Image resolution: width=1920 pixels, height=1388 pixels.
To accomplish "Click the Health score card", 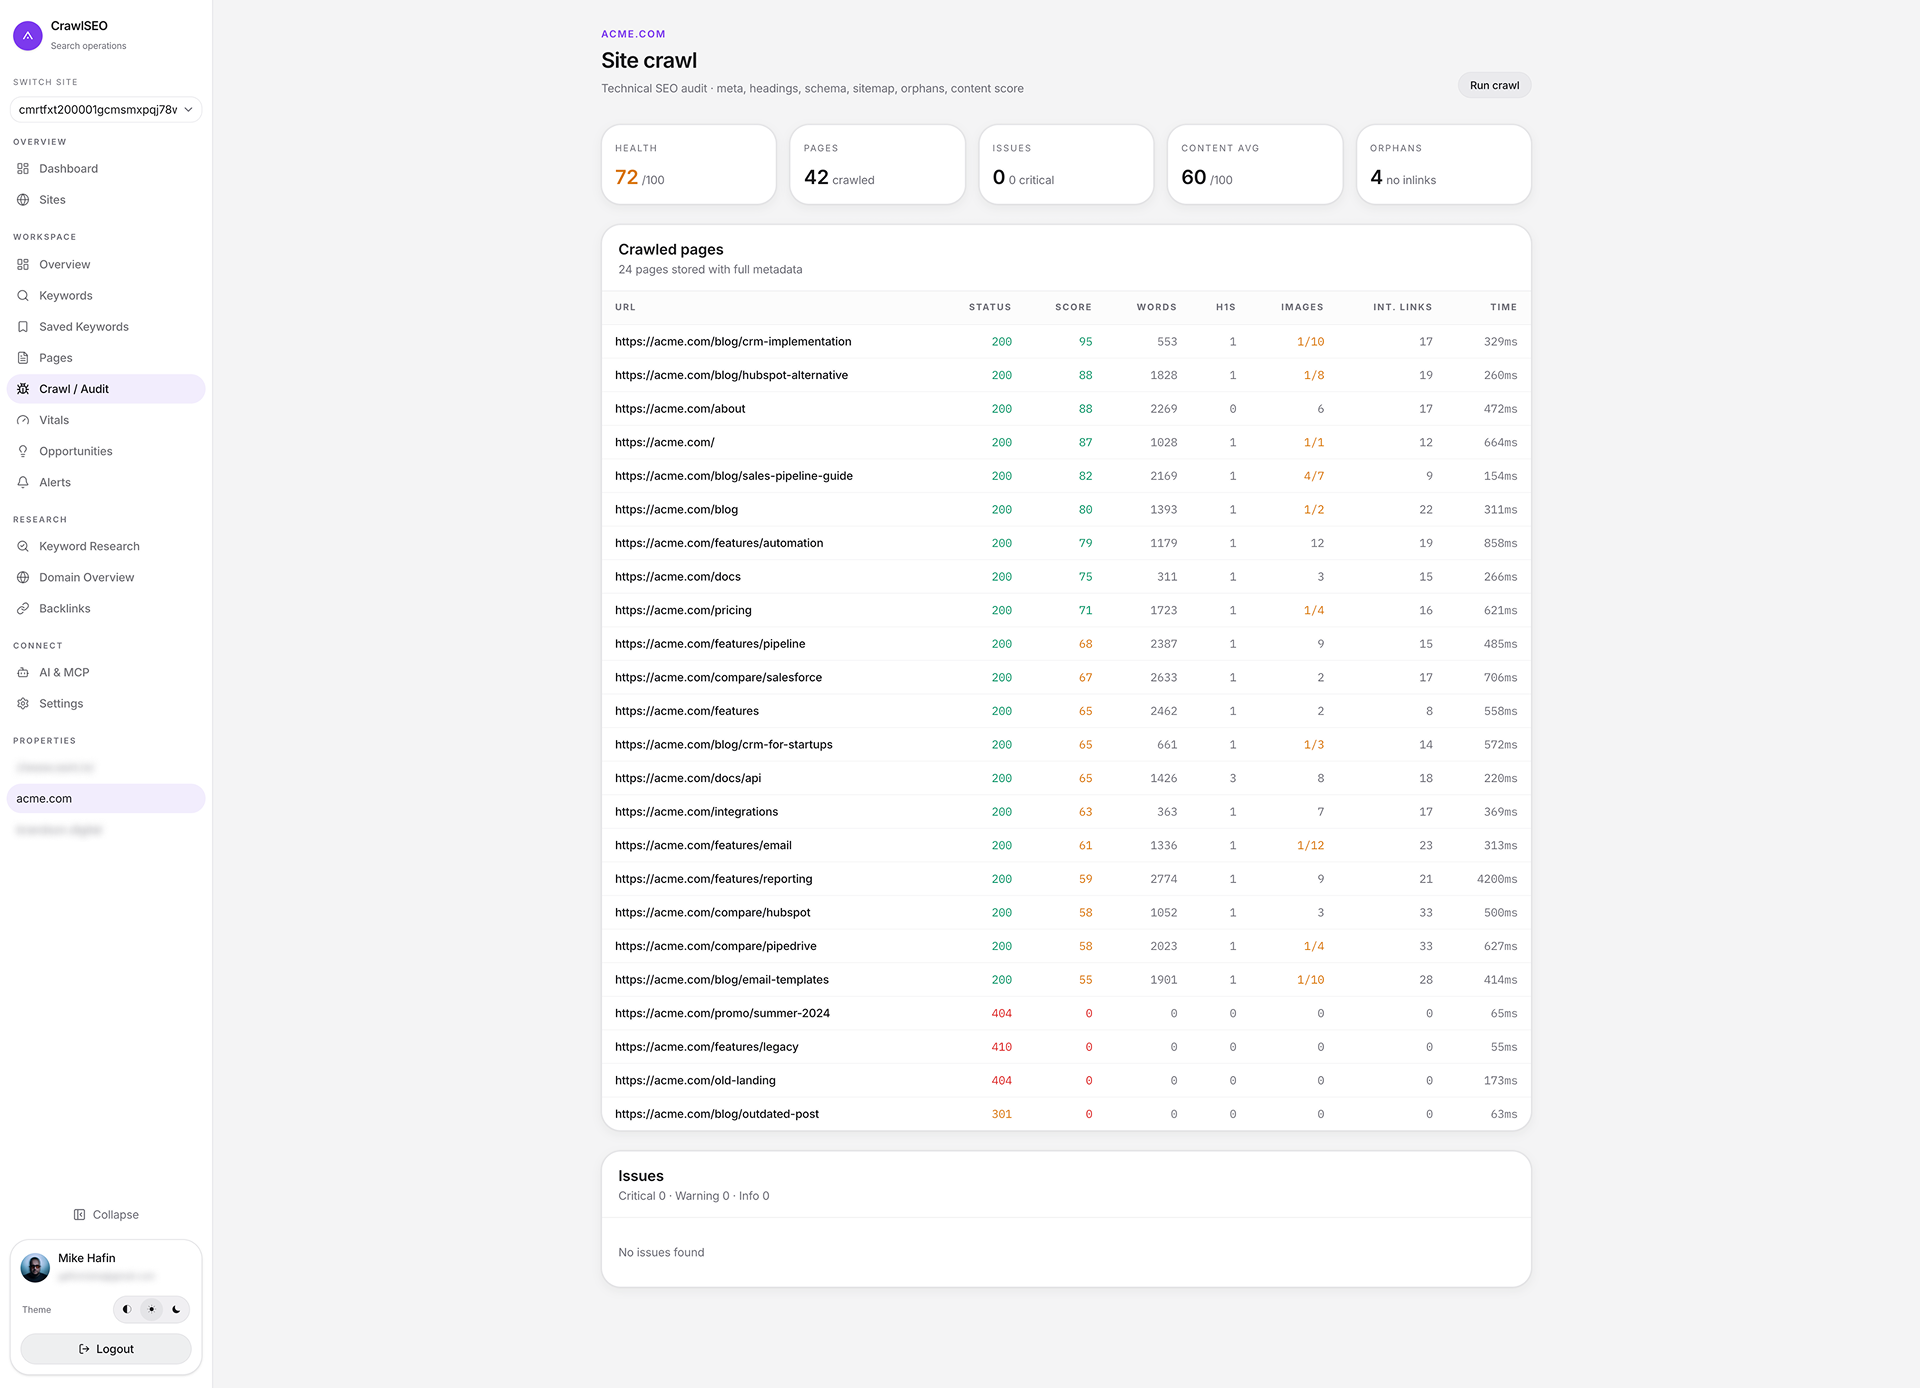I will coord(689,165).
